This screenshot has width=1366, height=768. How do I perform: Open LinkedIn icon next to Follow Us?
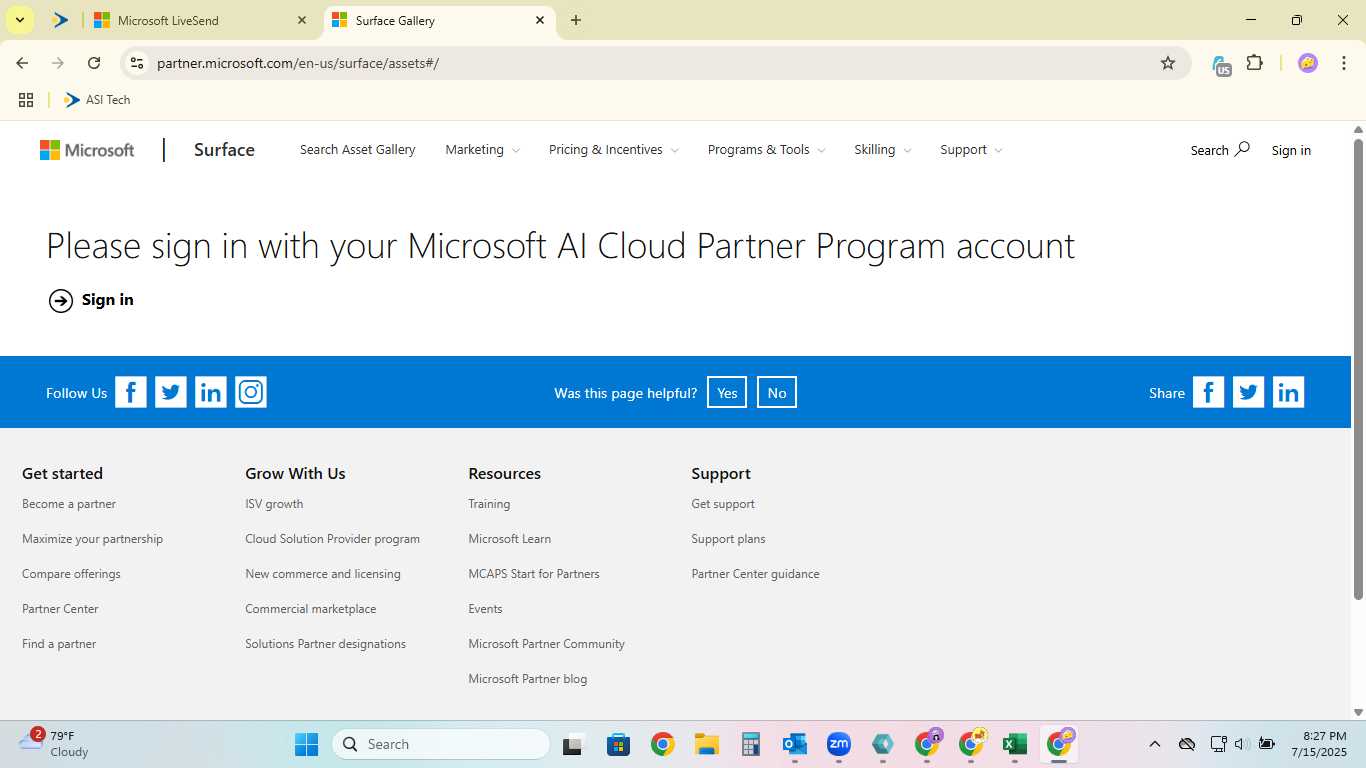(211, 392)
